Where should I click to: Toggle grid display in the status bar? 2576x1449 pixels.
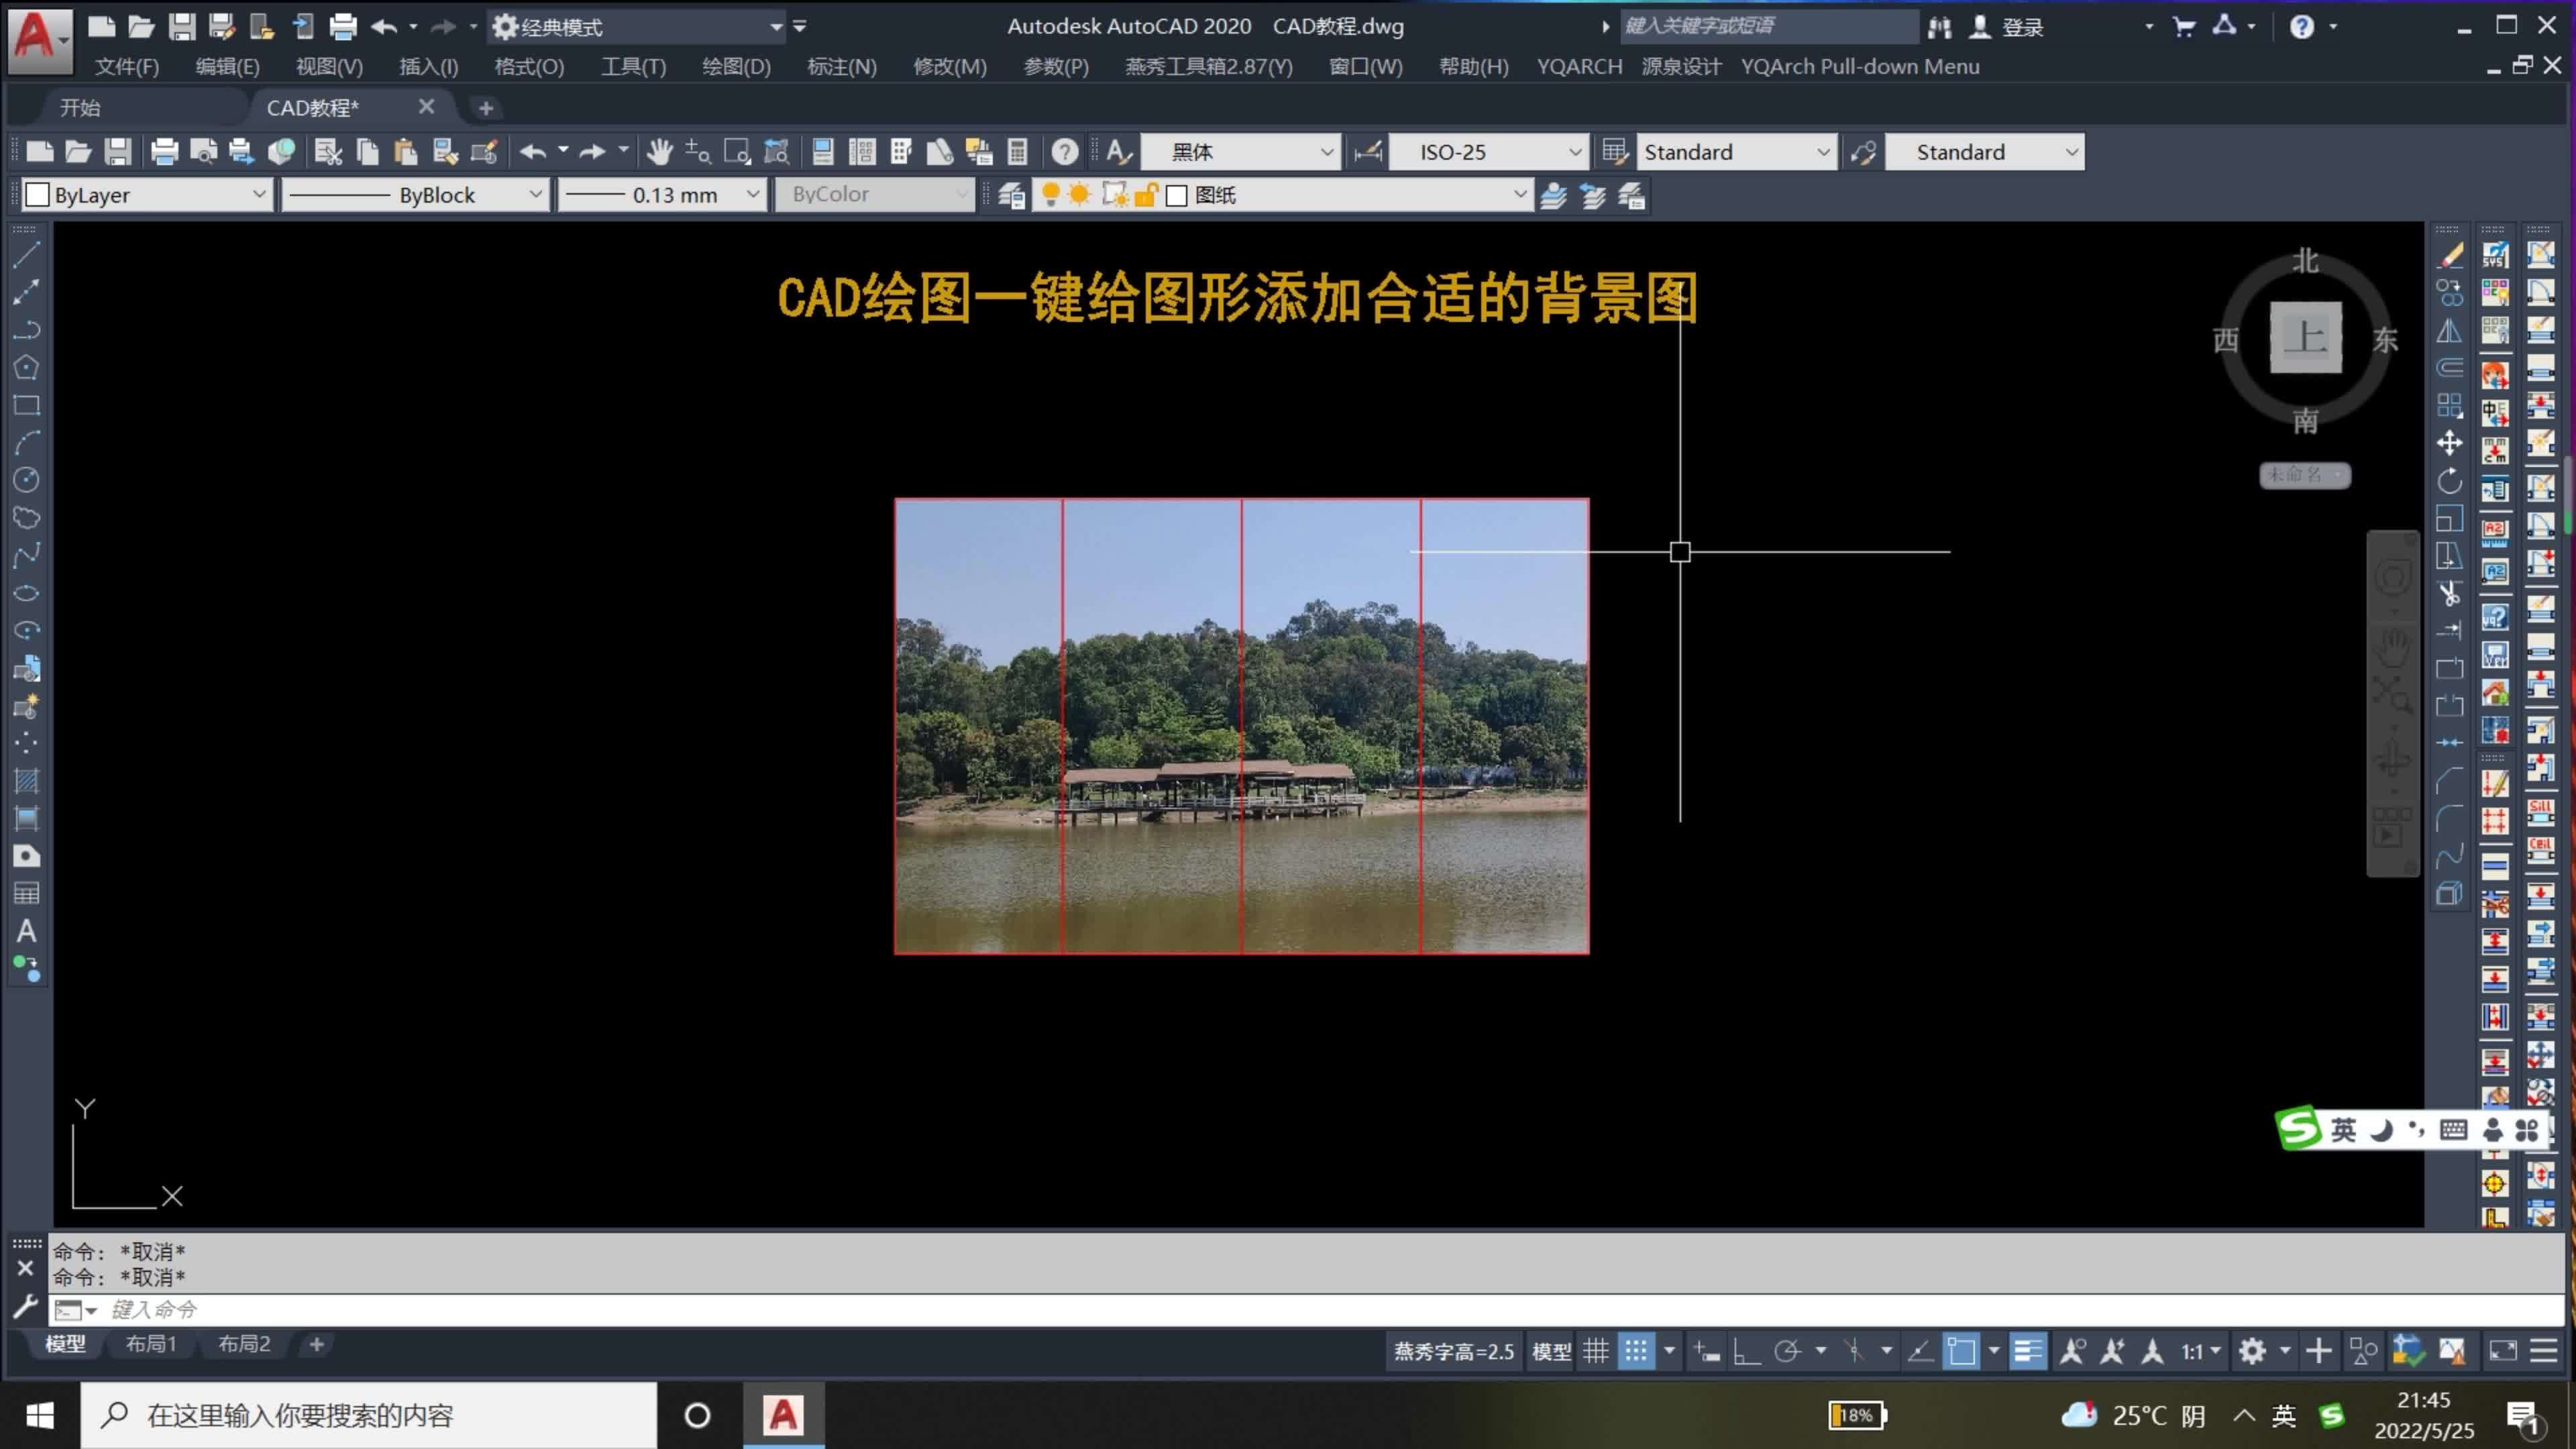click(x=1596, y=1350)
